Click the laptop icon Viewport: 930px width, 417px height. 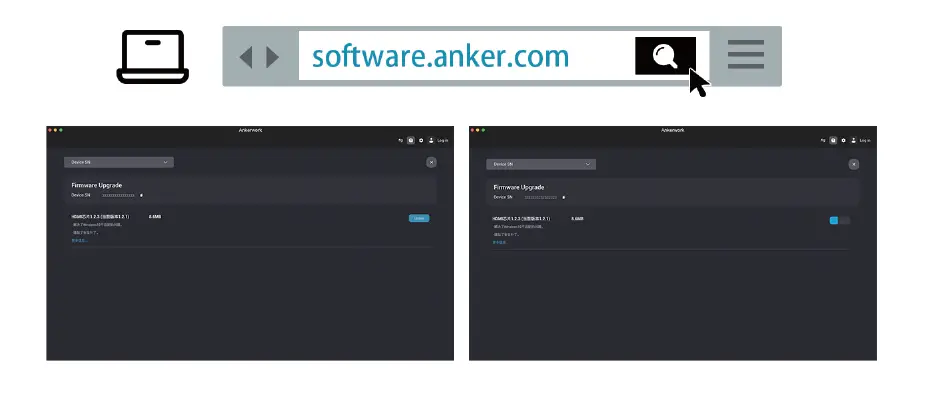[152, 57]
